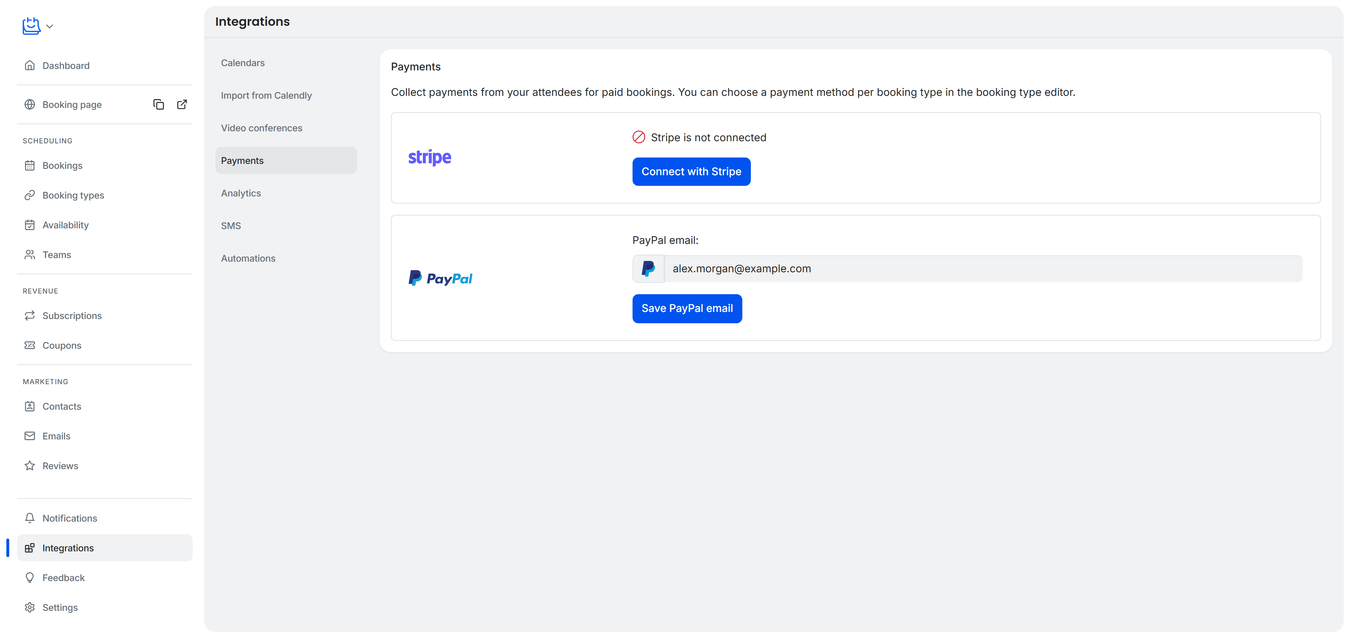
Task: Select Integrations in sidebar
Action: click(x=105, y=549)
